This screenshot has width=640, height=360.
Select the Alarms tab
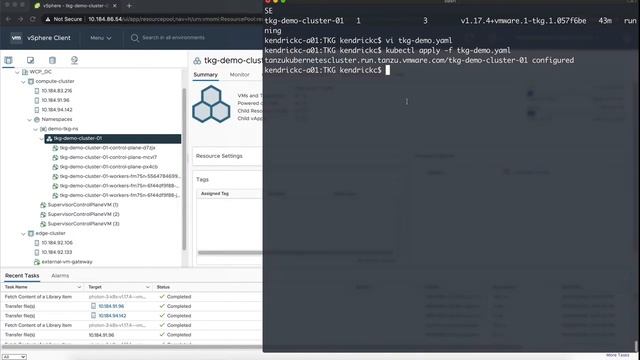click(60, 276)
